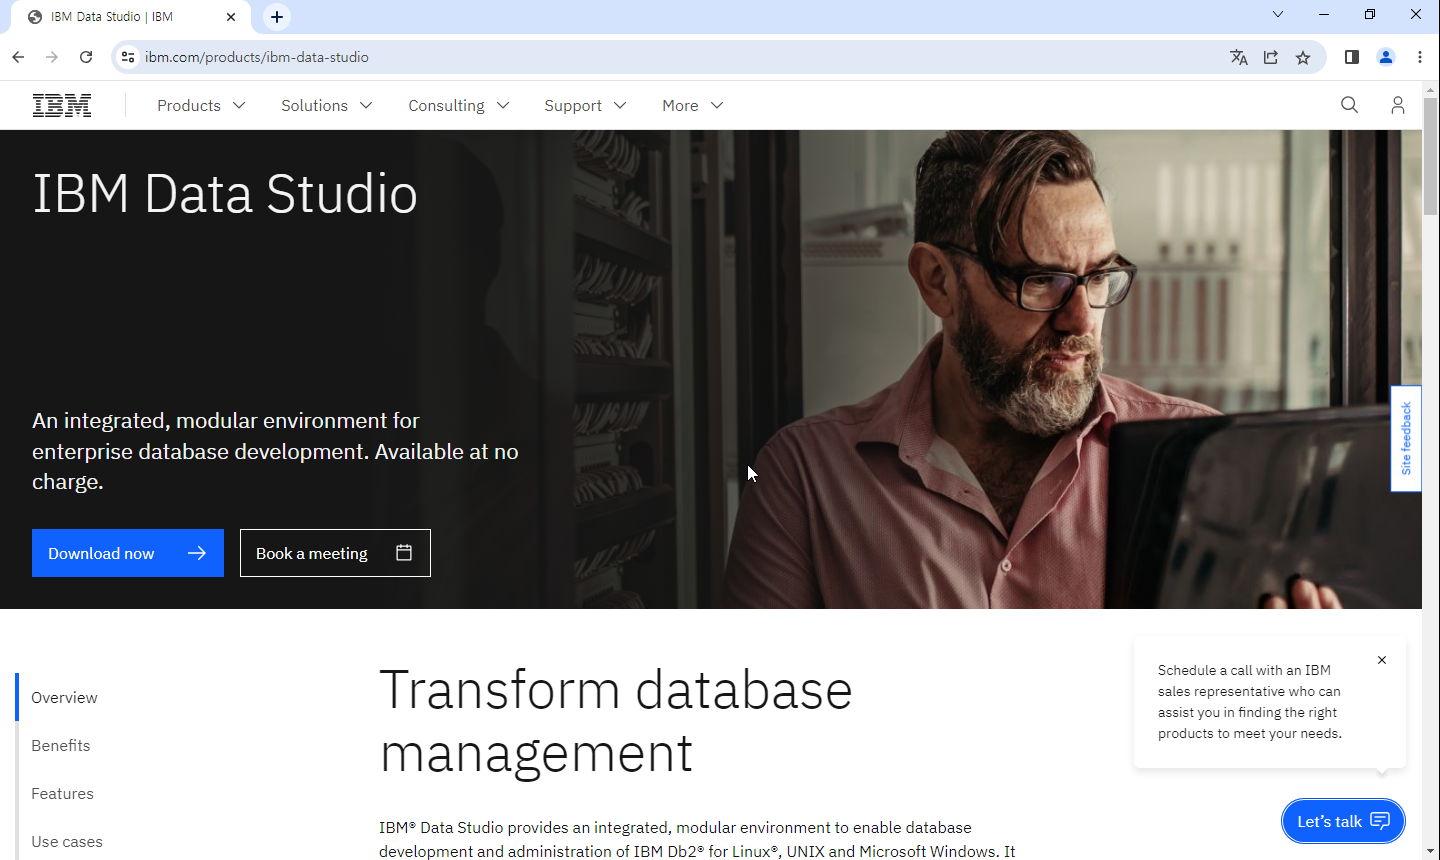Expand the Support menu

585,105
